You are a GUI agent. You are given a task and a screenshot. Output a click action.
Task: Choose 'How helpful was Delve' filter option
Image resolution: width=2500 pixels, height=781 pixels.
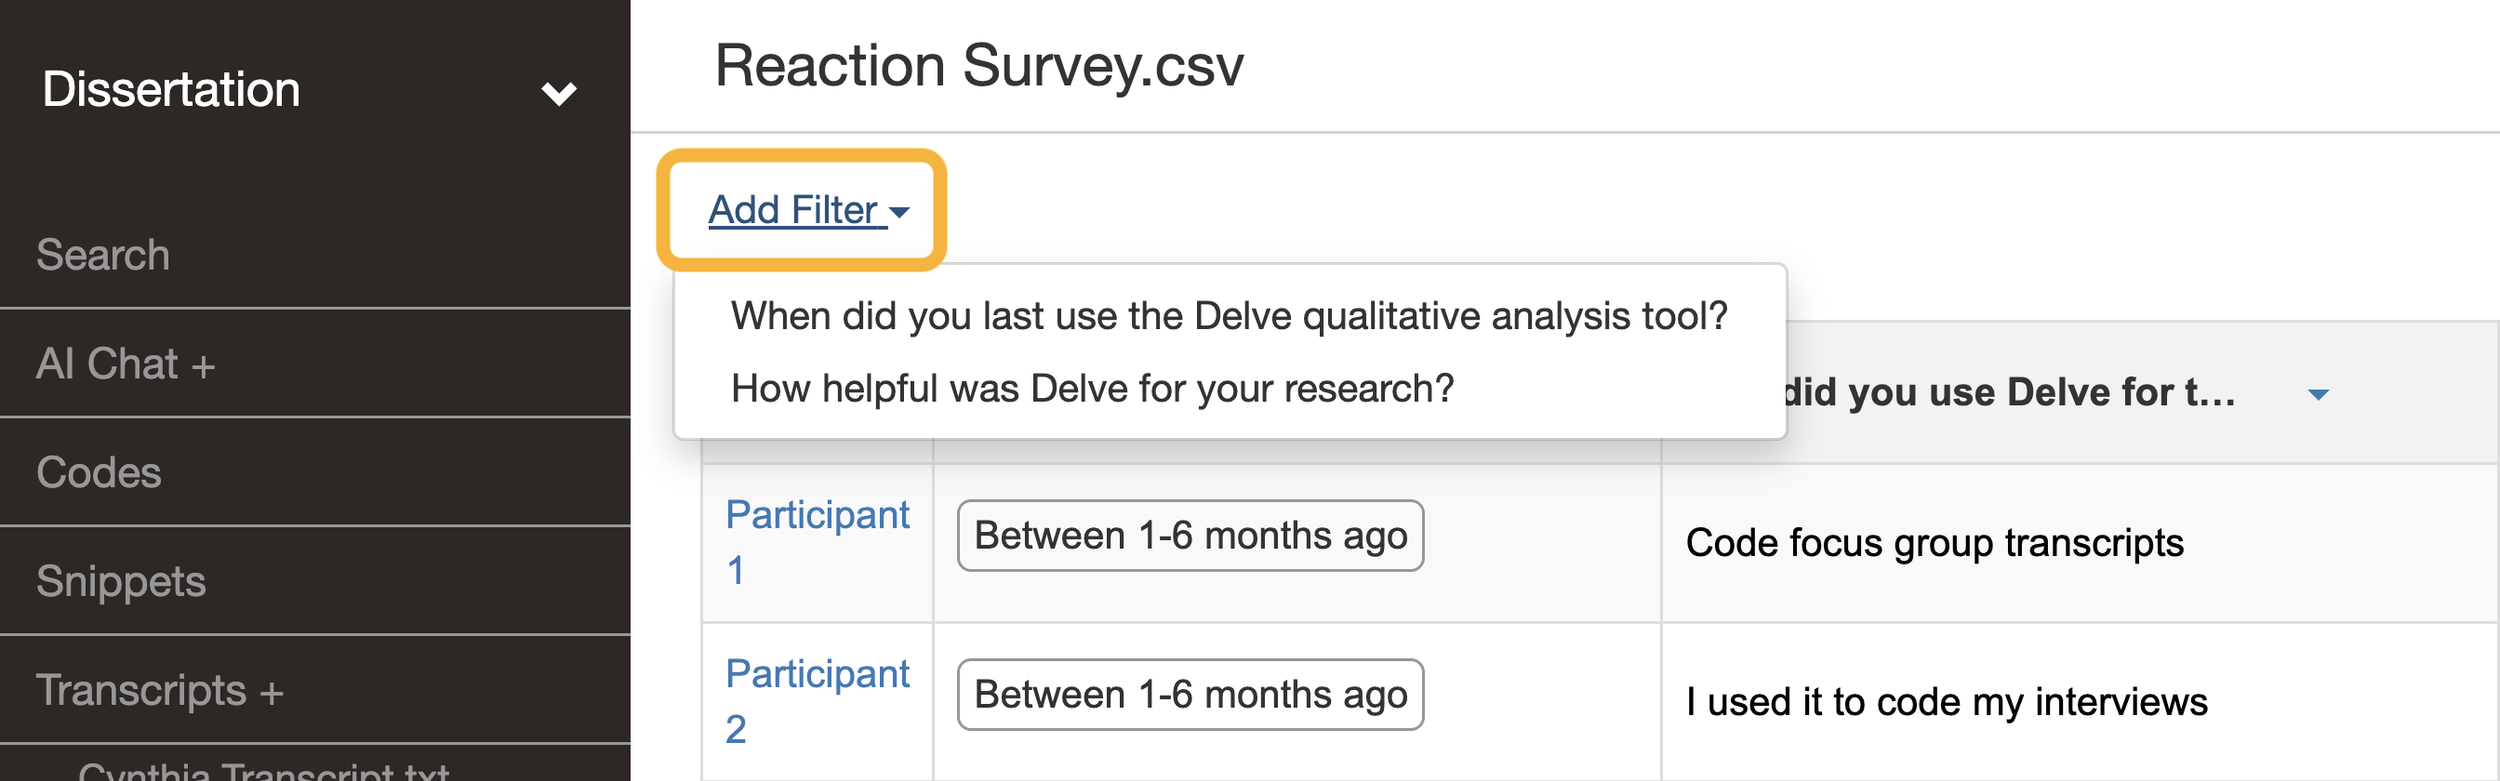coord(1092,389)
